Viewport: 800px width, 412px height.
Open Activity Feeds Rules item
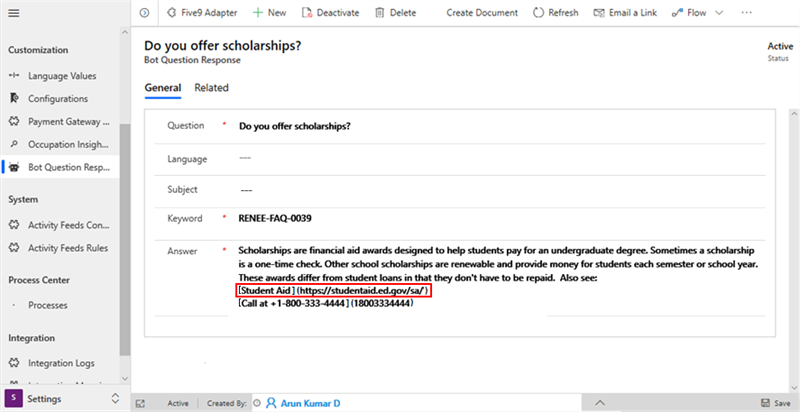click(x=68, y=247)
